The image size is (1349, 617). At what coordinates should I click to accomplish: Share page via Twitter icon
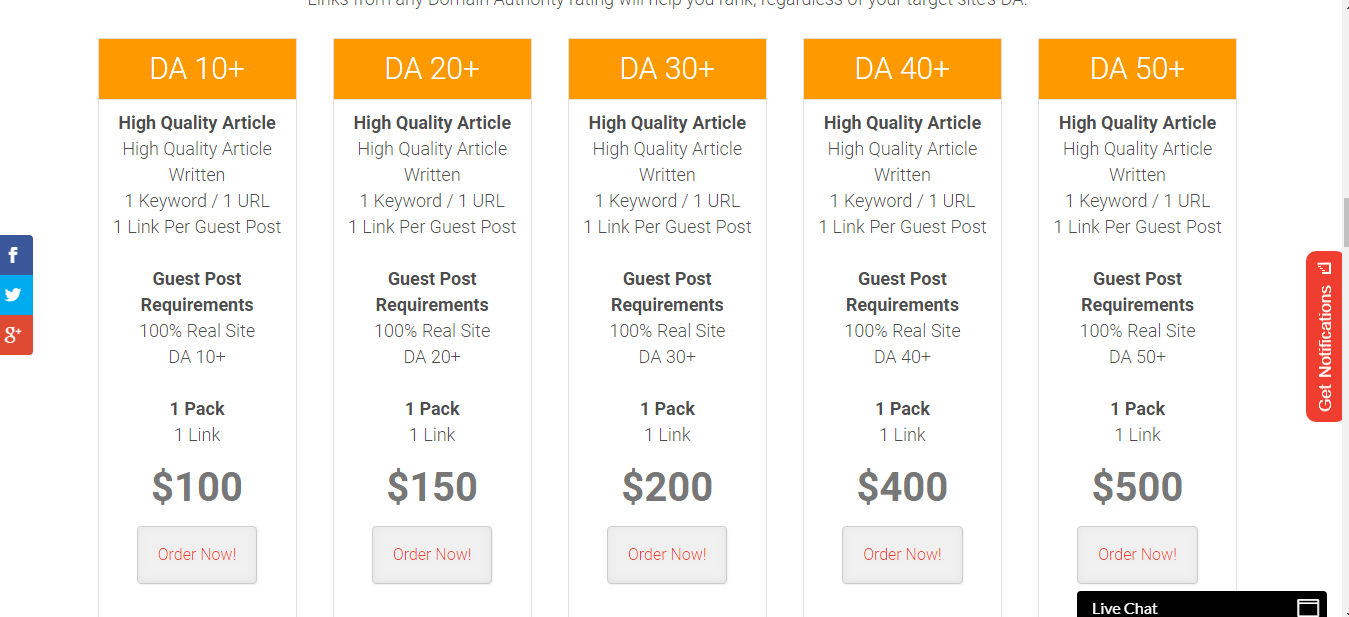(14, 295)
